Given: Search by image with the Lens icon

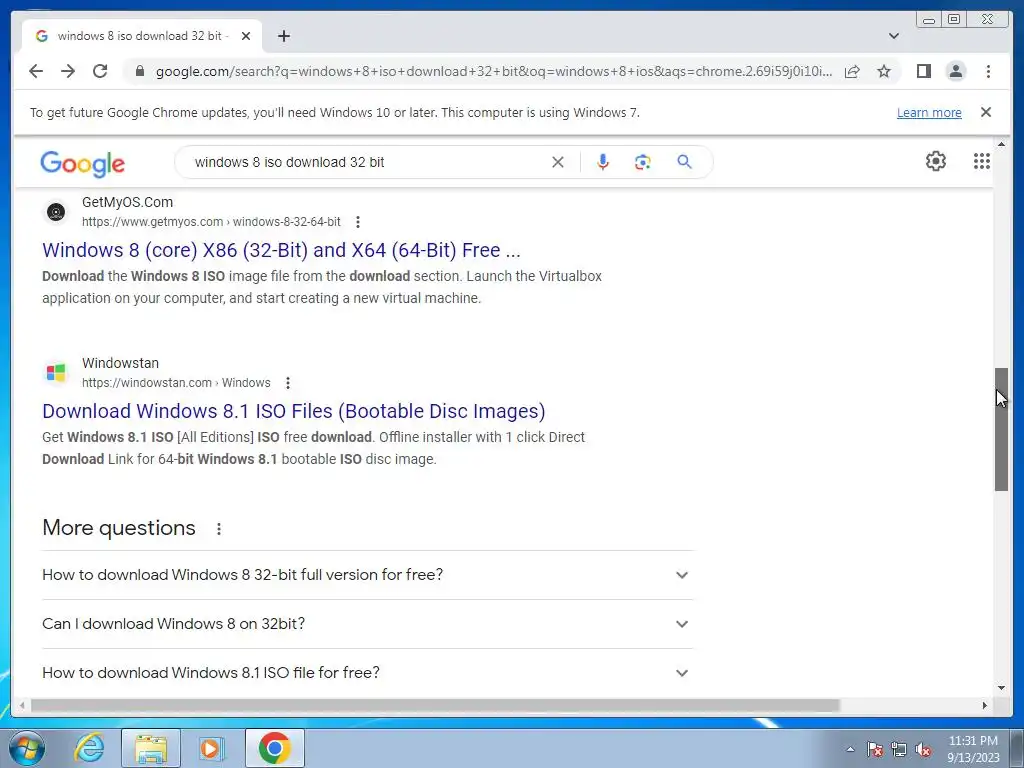Looking at the screenshot, I should point(643,162).
